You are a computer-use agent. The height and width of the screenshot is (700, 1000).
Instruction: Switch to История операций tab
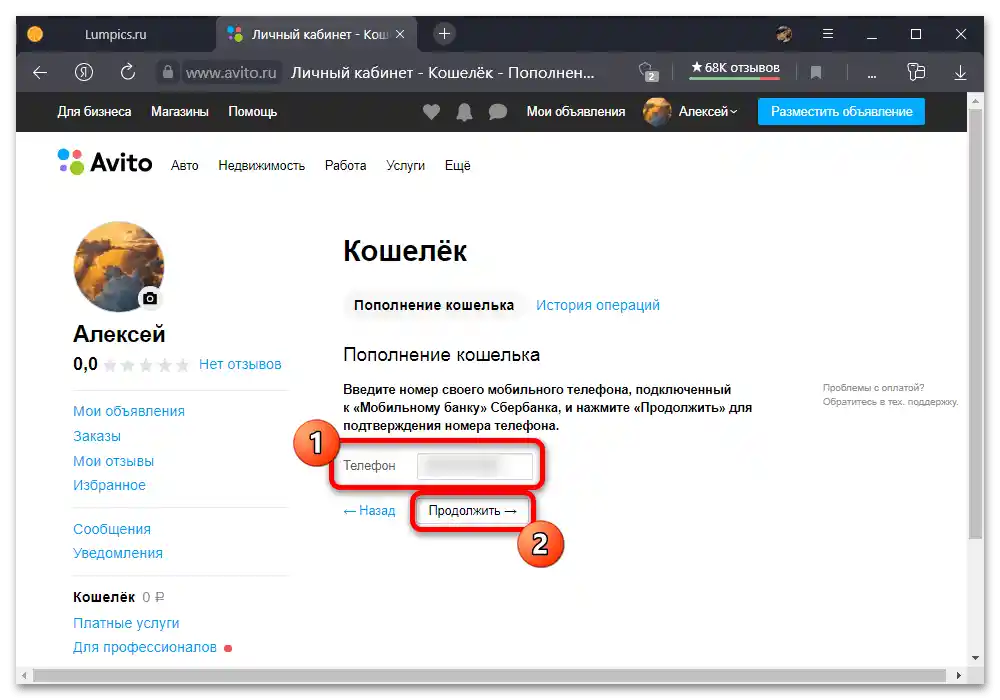[598, 305]
